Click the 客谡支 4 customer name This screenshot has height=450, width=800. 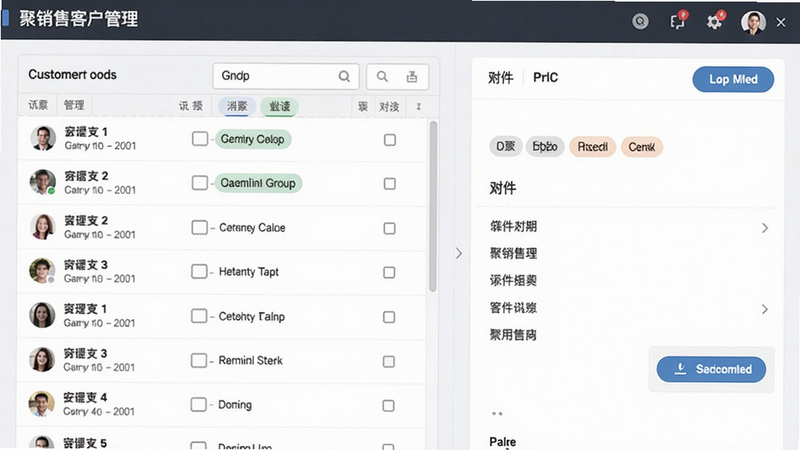(x=85, y=397)
